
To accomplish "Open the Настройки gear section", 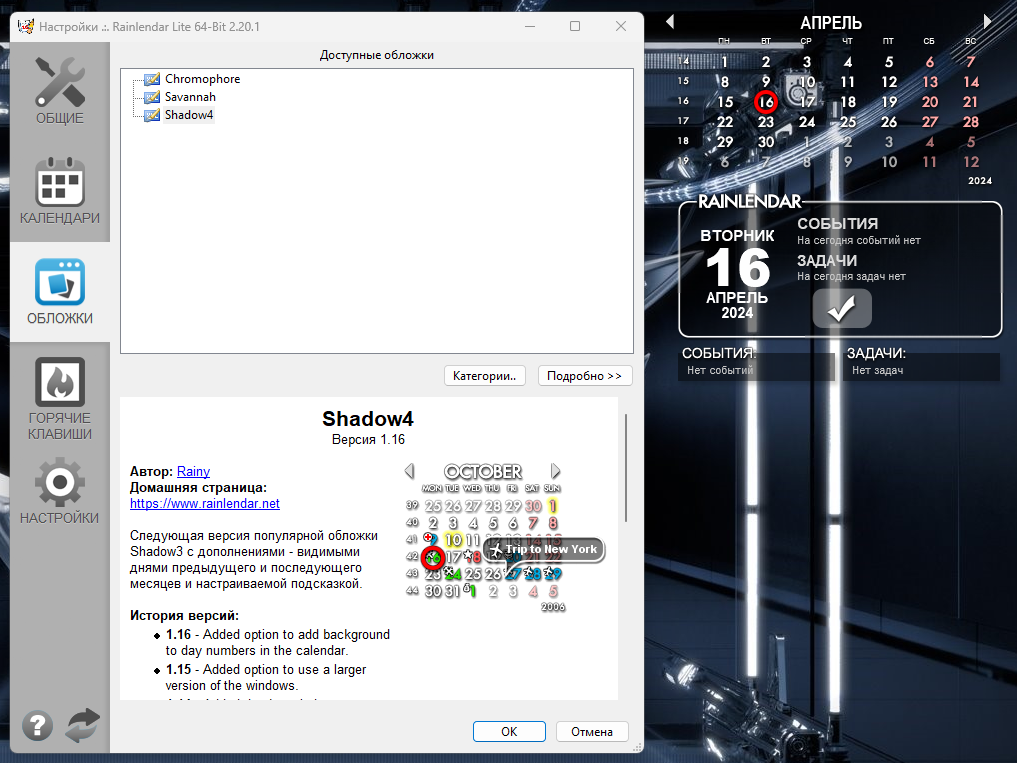I will click(60, 491).
